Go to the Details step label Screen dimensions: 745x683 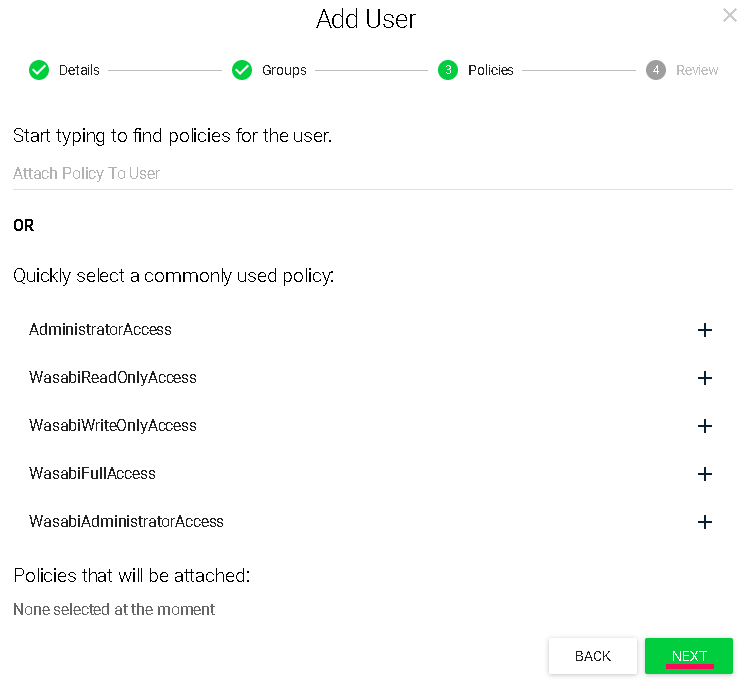point(79,70)
